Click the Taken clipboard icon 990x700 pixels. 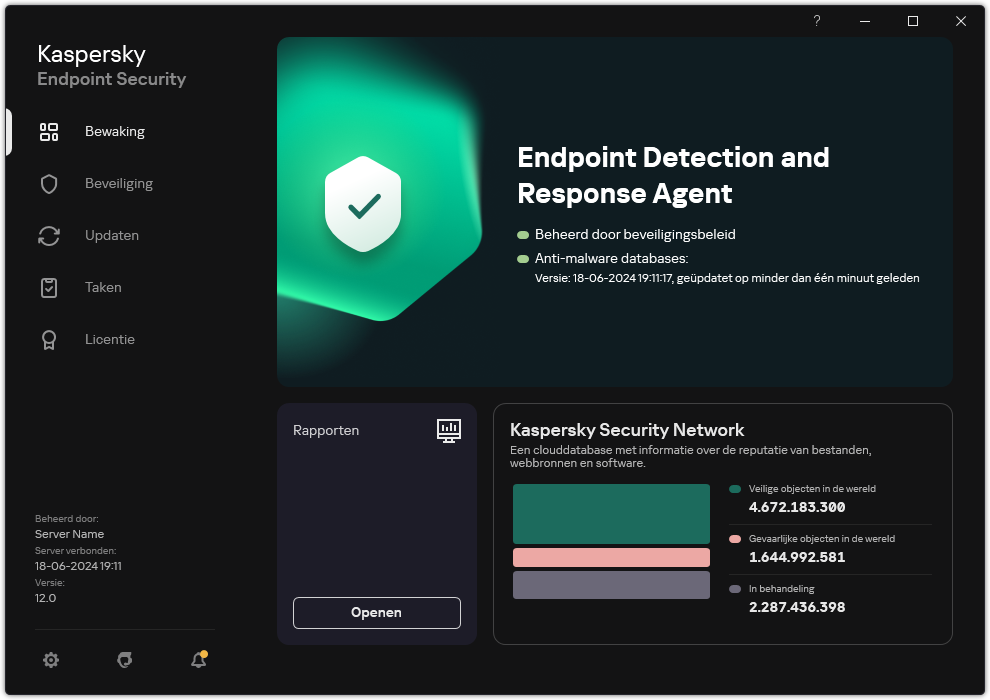pyautogui.click(x=49, y=288)
